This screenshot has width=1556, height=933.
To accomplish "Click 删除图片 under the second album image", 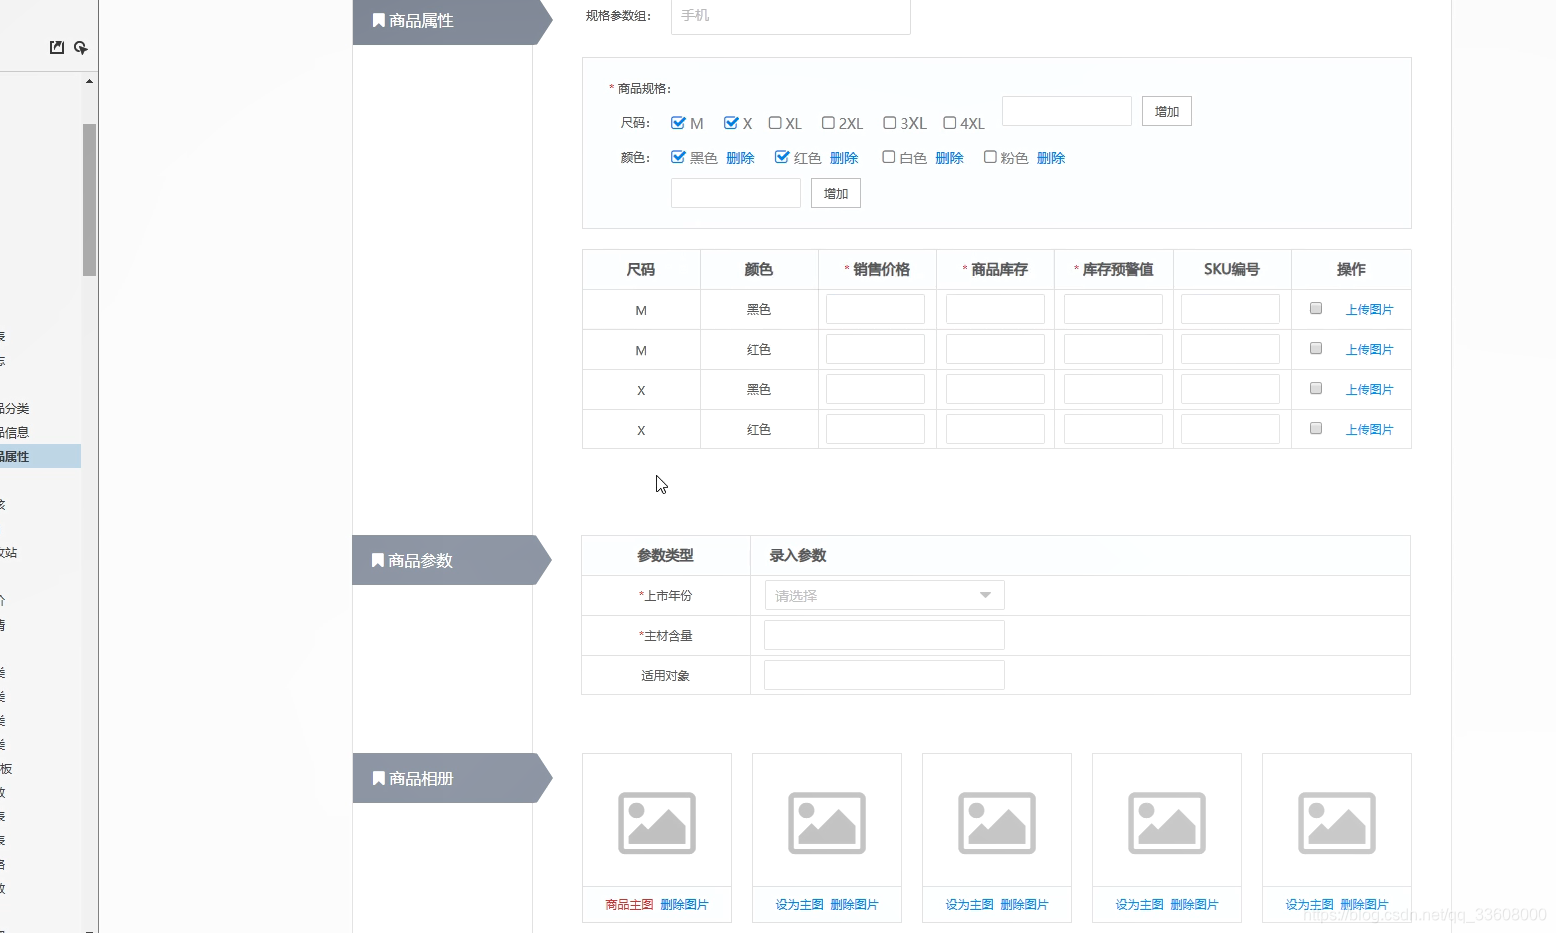I will pyautogui.click(x=855, y=905).
